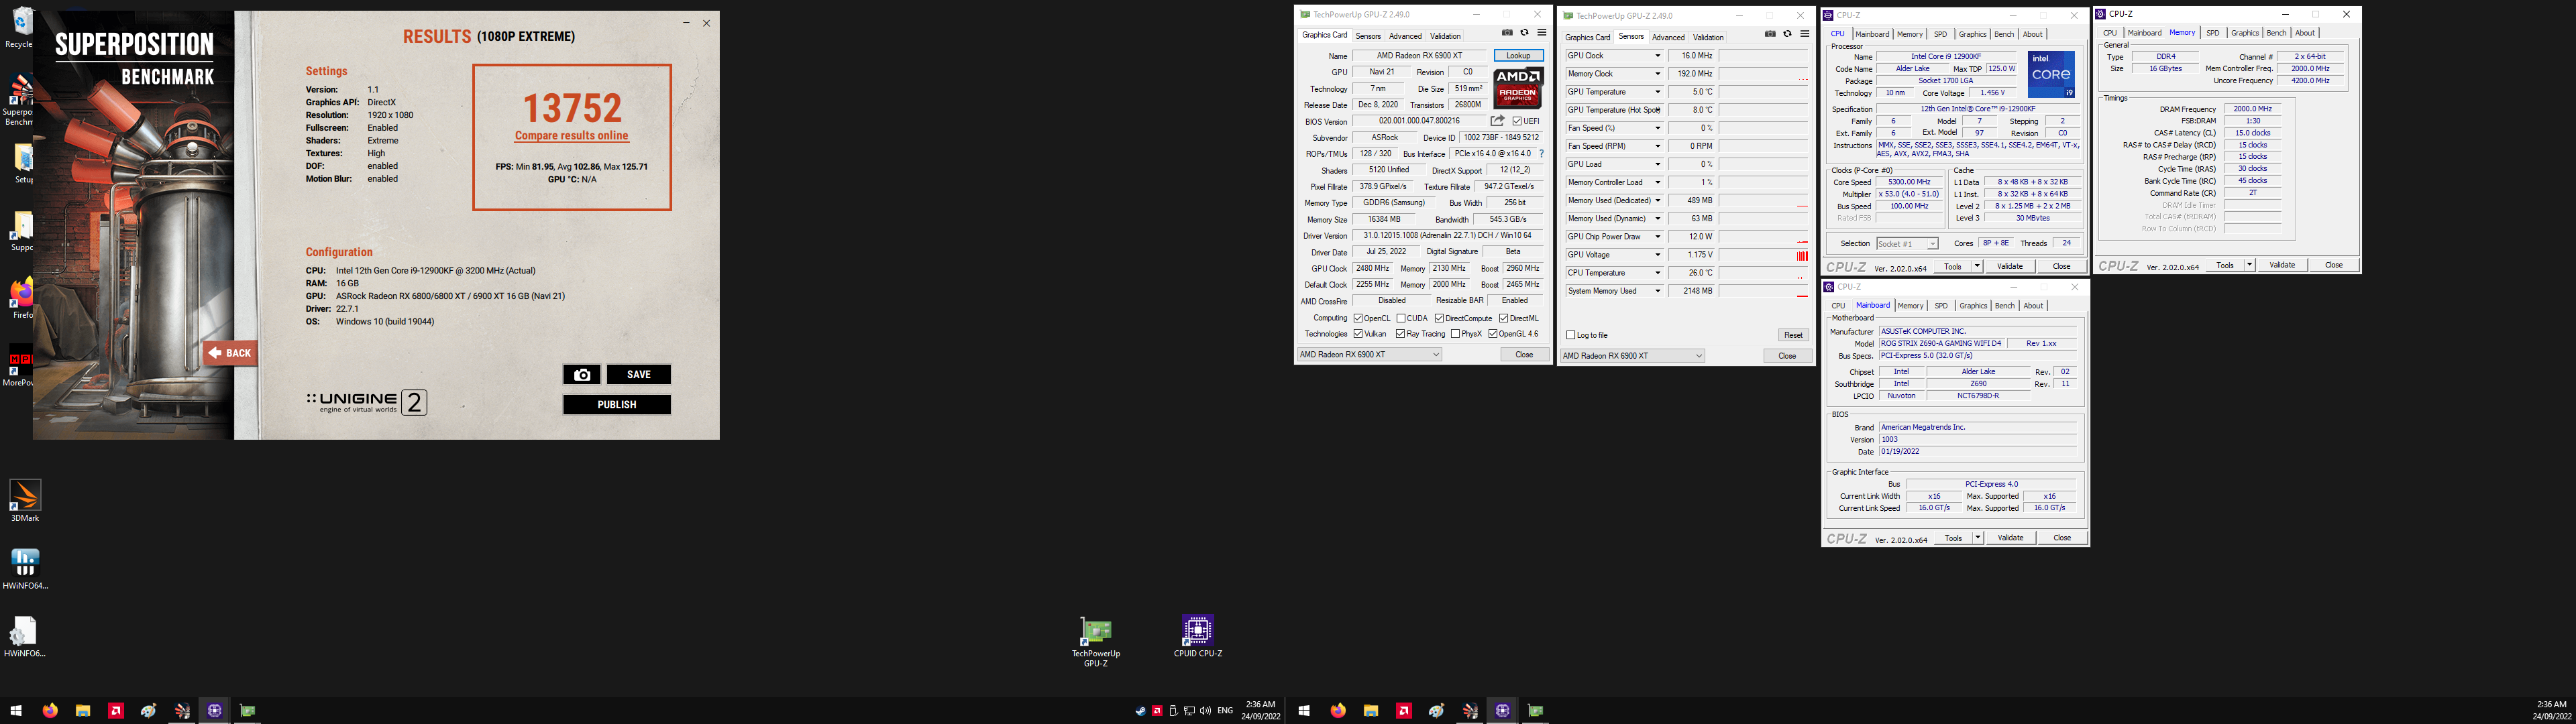This screenshot has width=2576, height=724.
Task: Click the GPU name field AMD Radeon RX 6900 XT
Action: [1419, 56]
